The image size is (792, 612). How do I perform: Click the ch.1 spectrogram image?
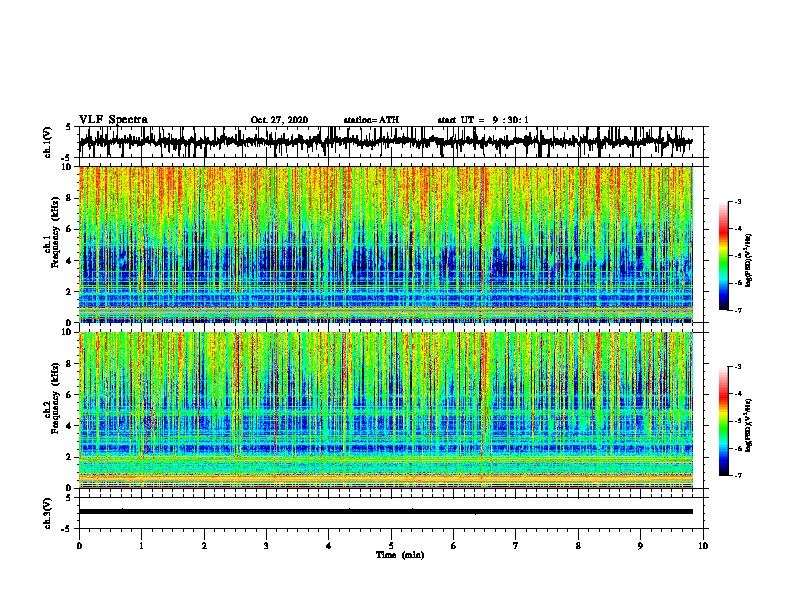[x=385, y=244]
